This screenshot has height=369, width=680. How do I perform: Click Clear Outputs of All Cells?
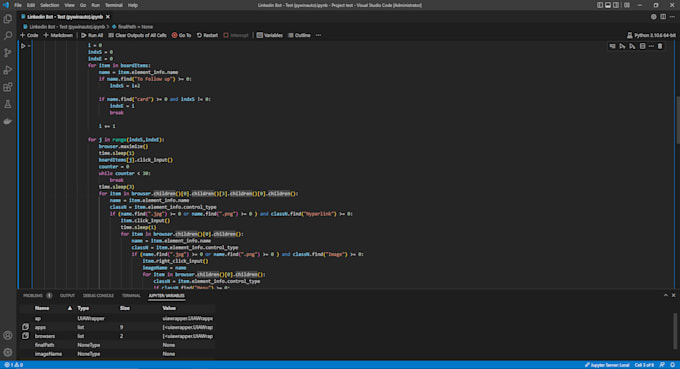tap(137, 35)
